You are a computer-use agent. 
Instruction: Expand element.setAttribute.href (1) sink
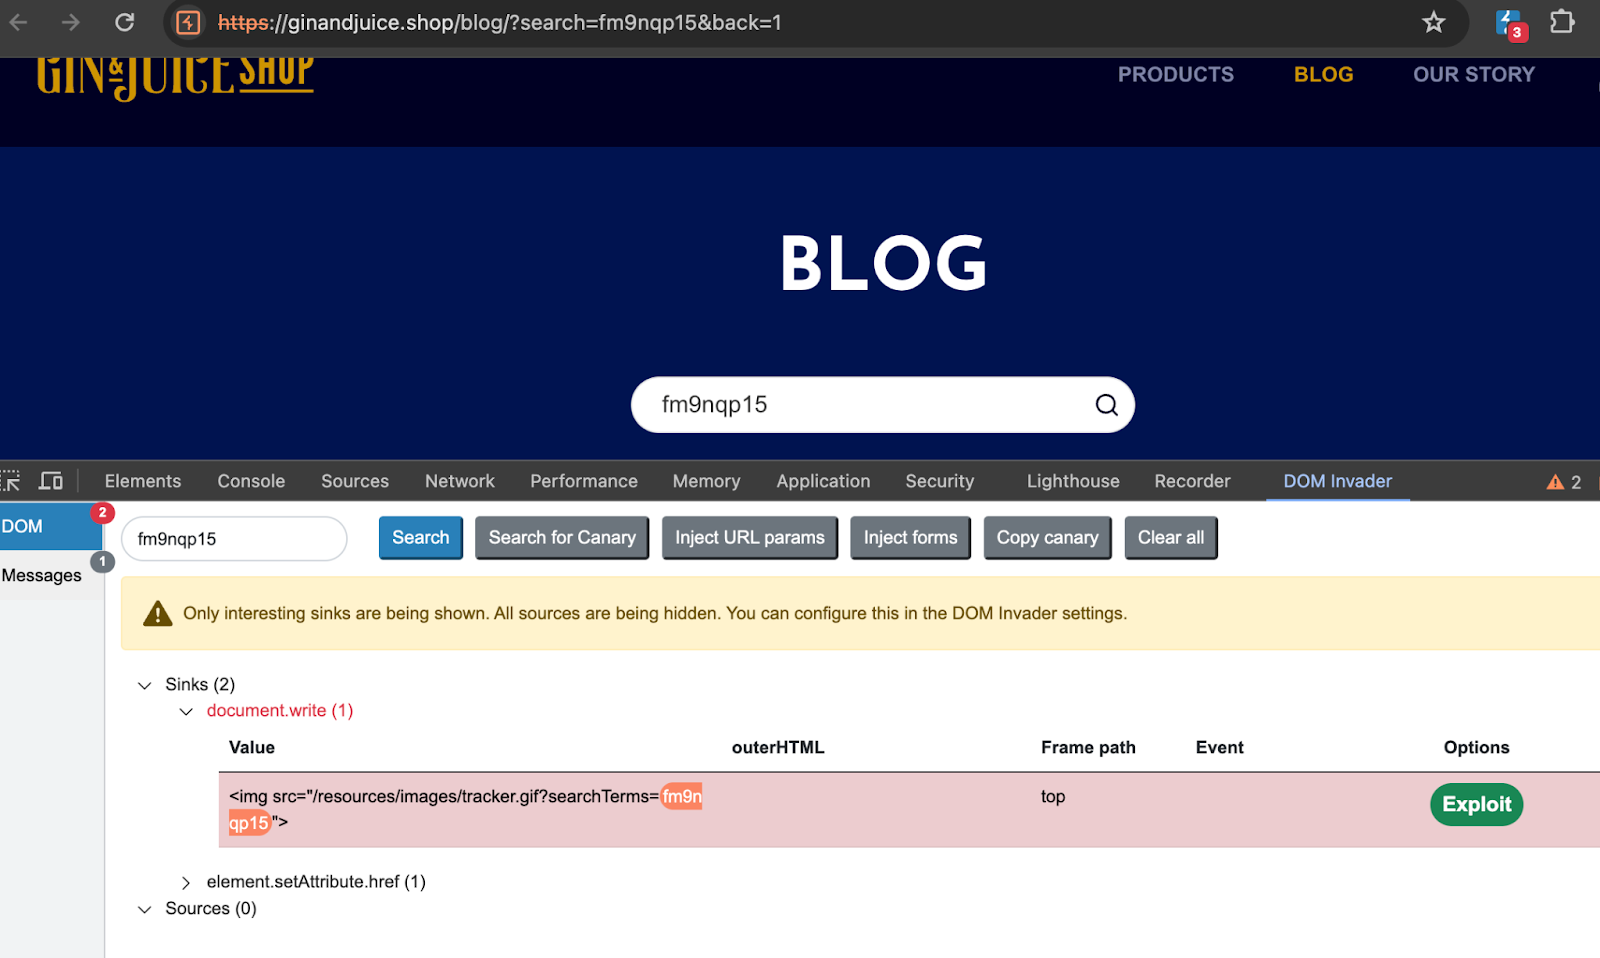[186, 882]
